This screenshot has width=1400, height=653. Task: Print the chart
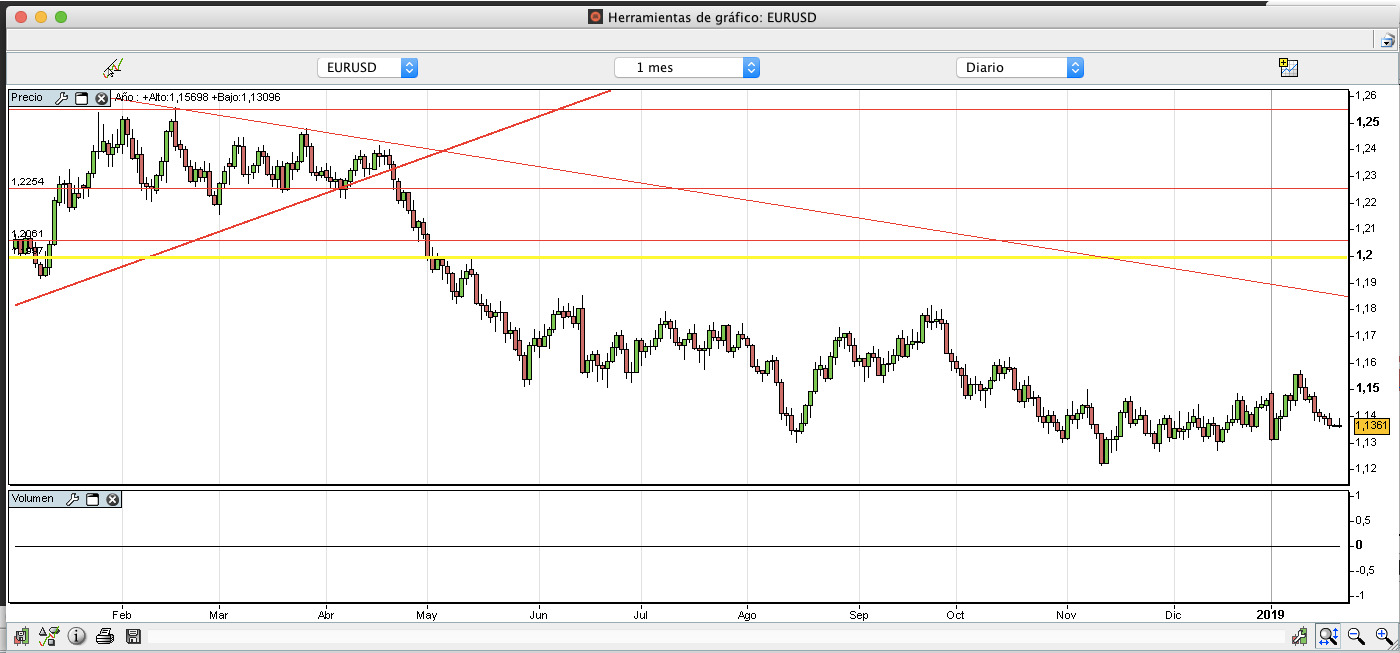(105, 636)
